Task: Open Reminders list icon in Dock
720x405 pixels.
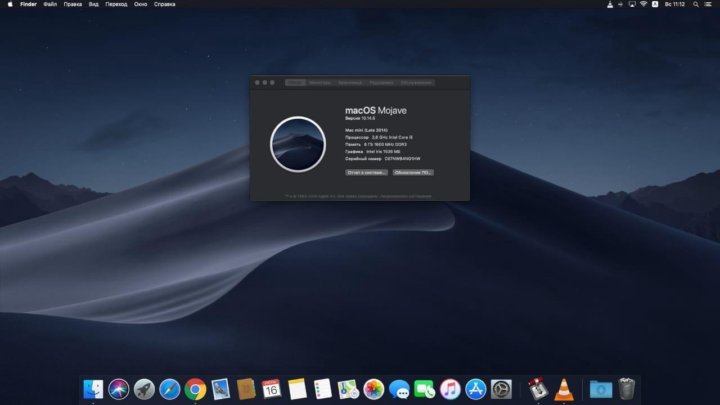Action: click(x=323, y=389)
